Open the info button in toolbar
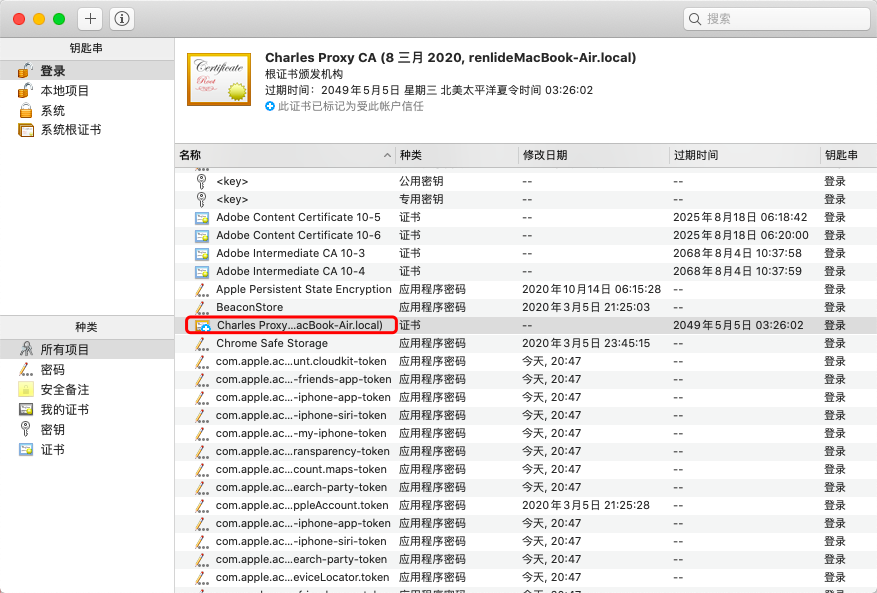The width and height of the screenshot is (877, 593). (122, 19)
